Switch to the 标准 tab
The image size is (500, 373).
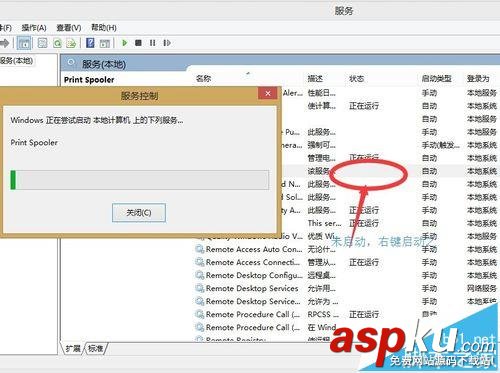click(96, 349)
